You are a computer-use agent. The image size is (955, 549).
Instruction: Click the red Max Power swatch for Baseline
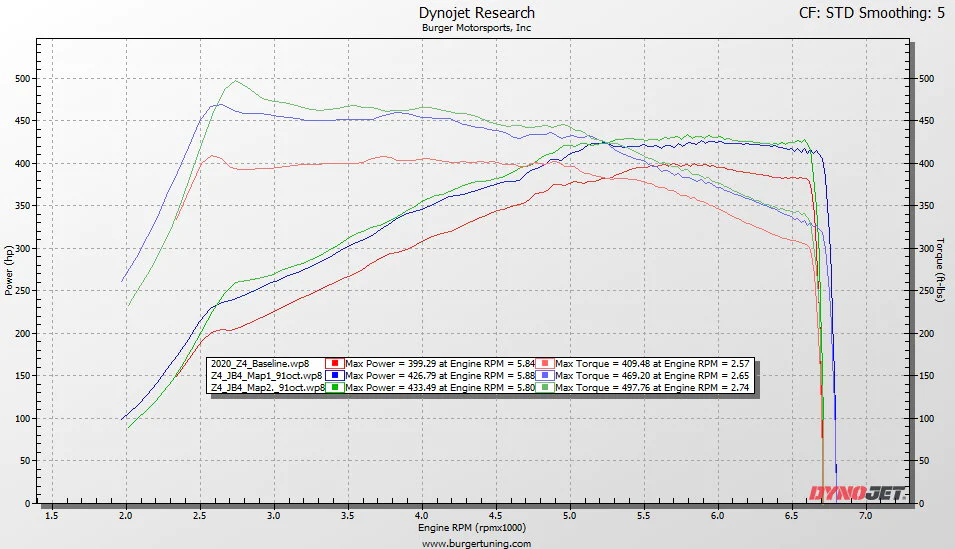pos(334,364)
